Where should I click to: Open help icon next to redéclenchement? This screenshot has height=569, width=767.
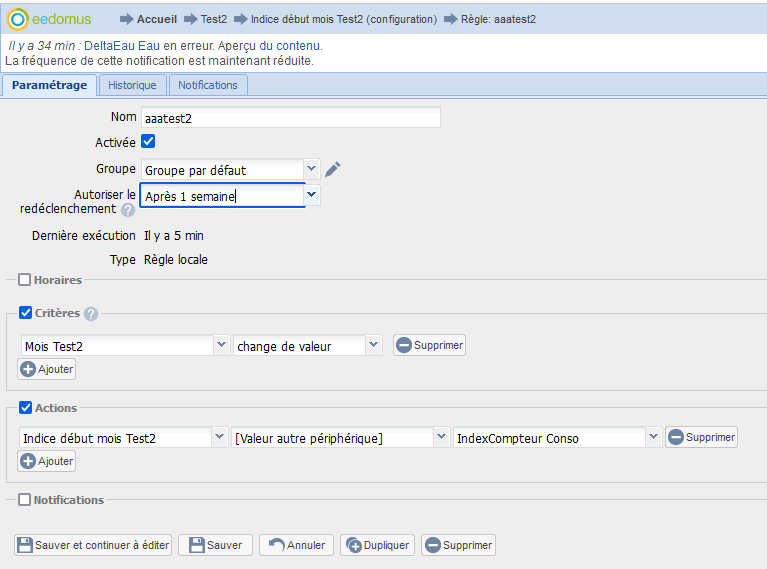[x=128, y=210]
